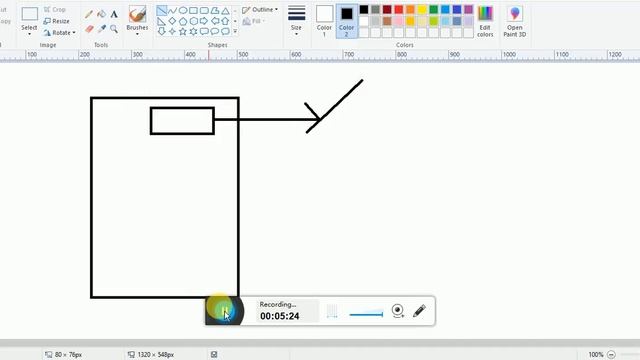
Task: Choose the Line shape
Action: (x=162, y=11)
